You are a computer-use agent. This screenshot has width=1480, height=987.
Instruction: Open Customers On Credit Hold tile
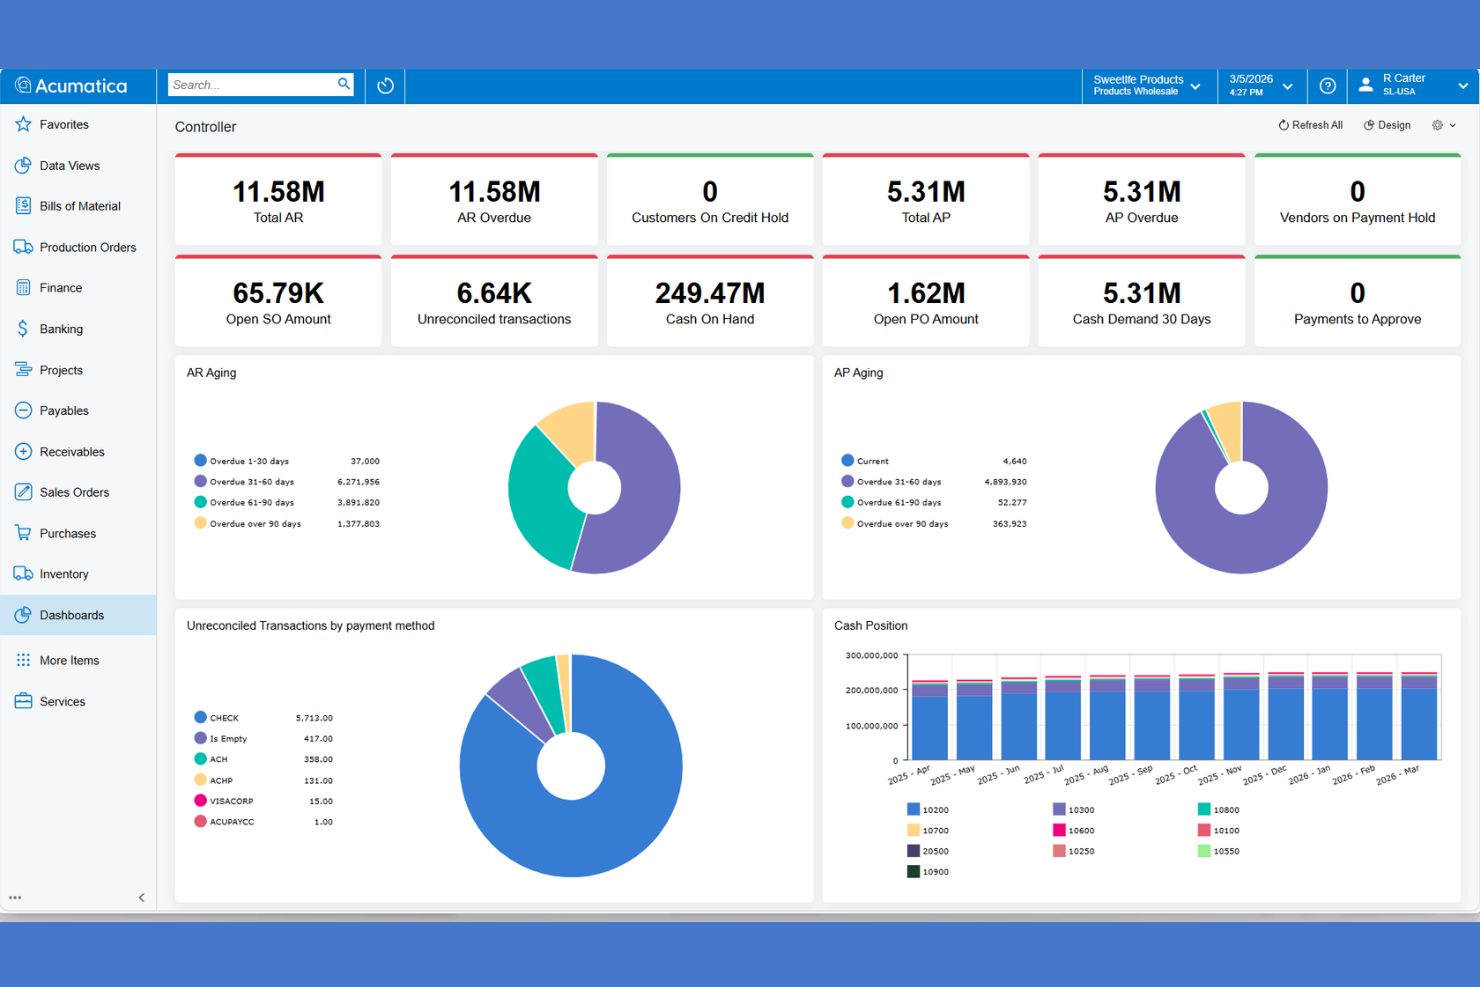(710, 199)
